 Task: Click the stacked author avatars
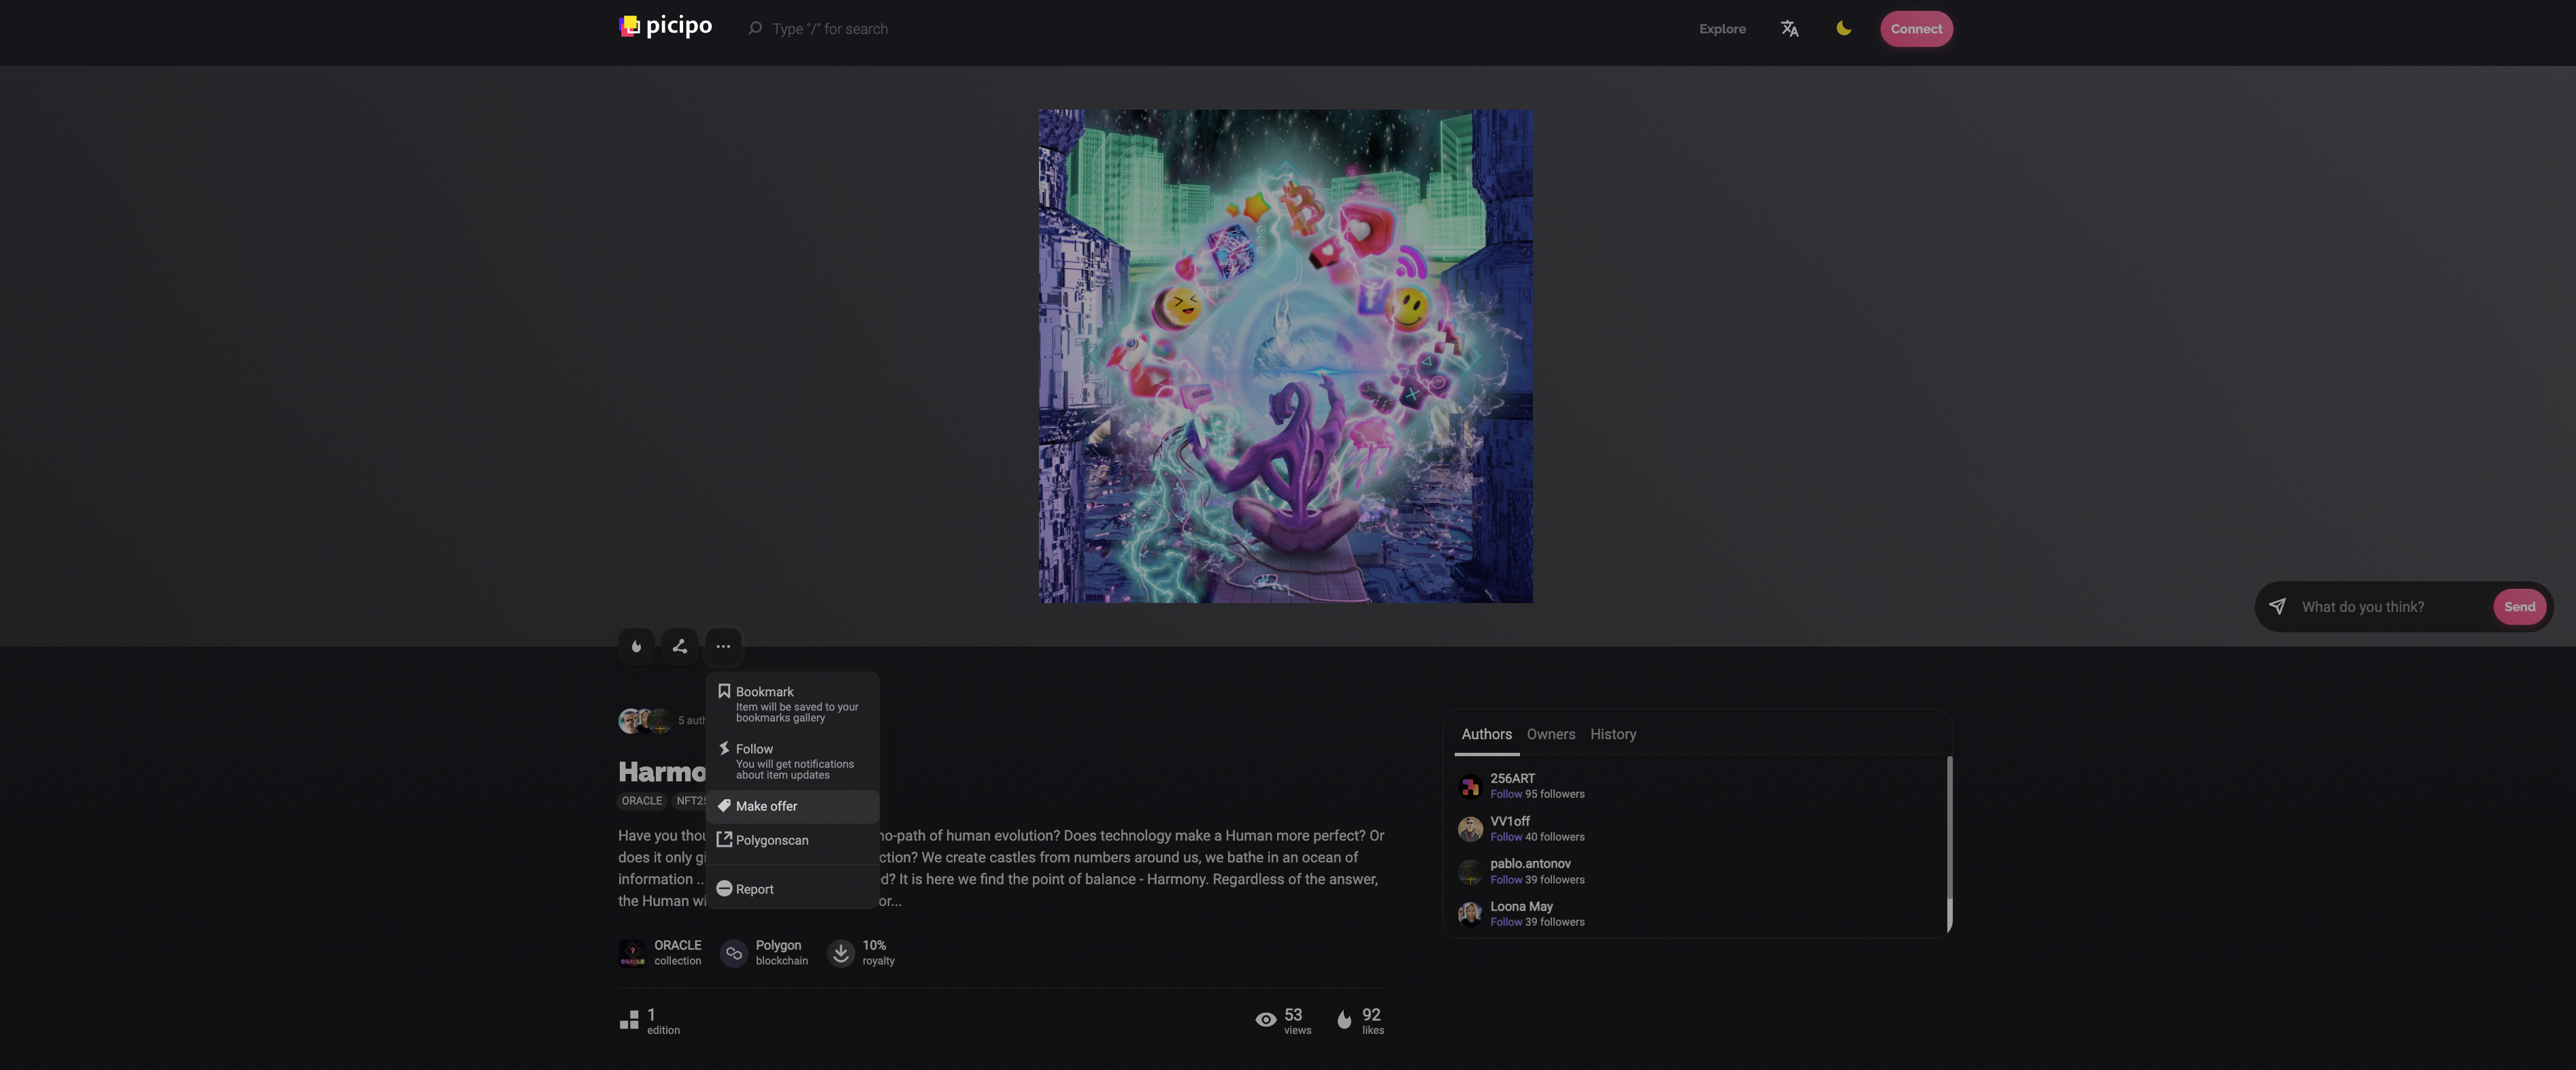coord(645,720)
